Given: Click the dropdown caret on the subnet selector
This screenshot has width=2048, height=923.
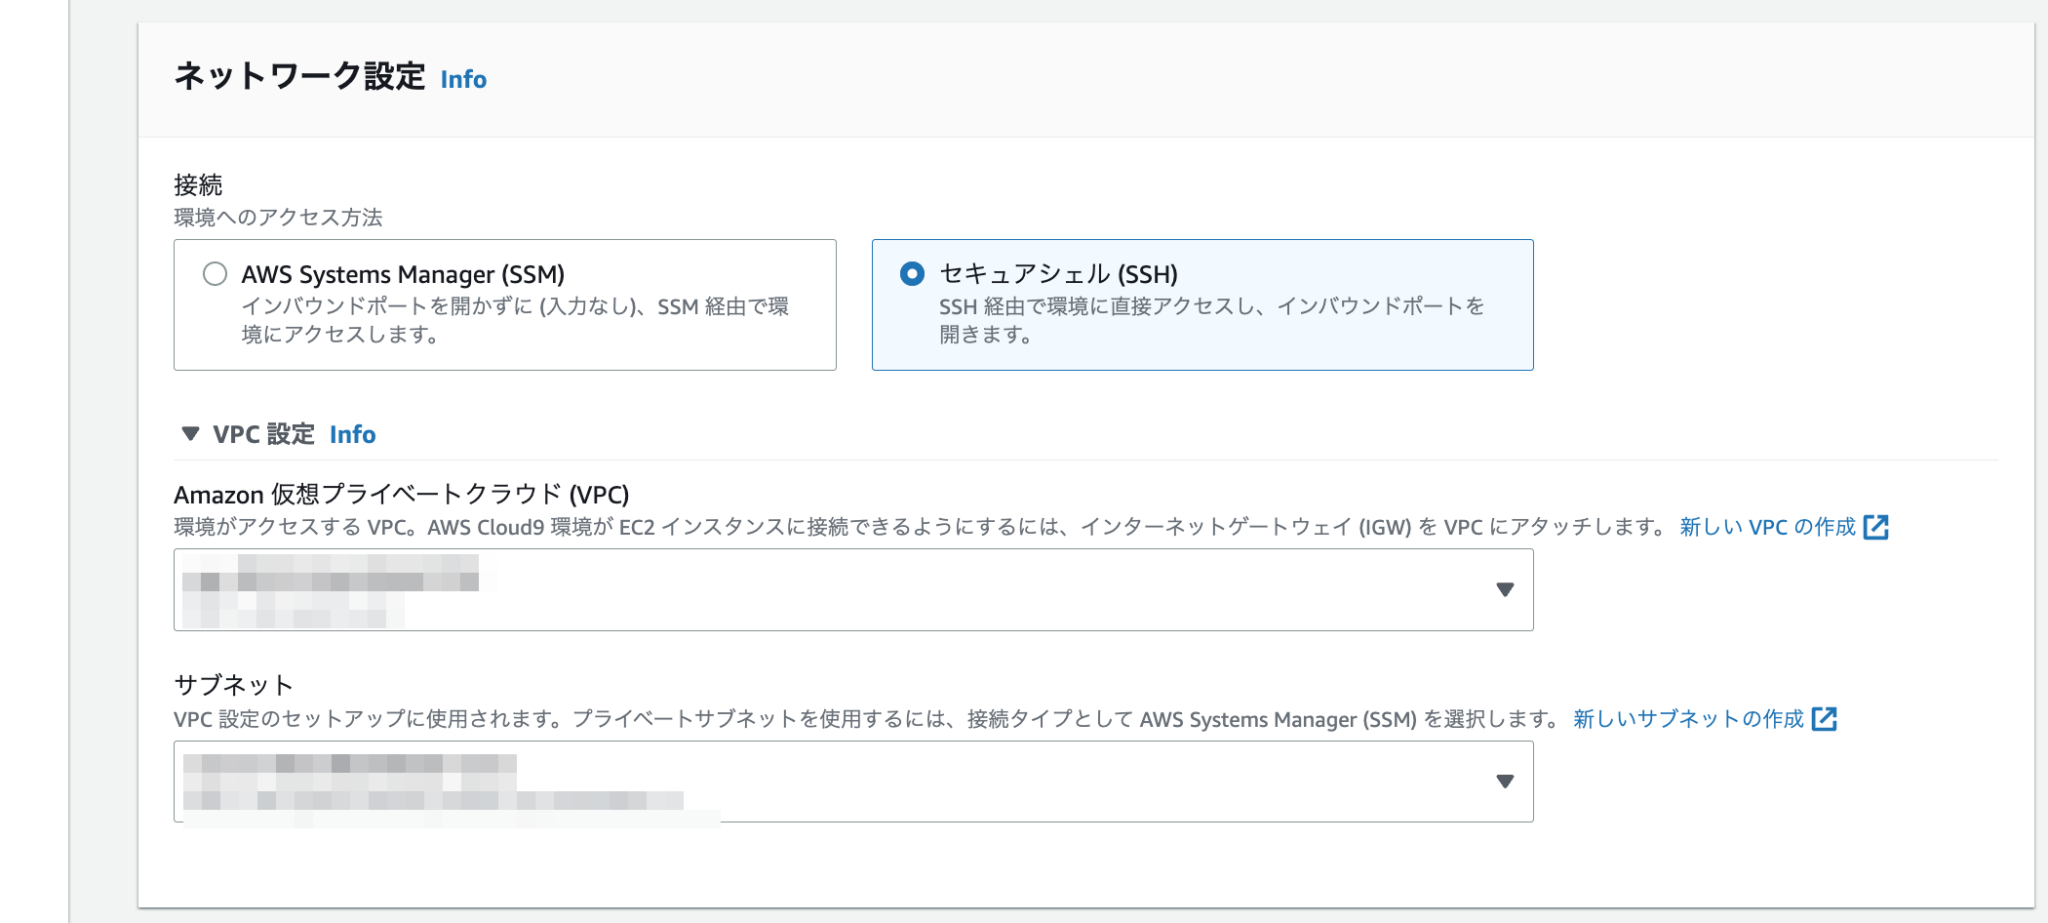Looking at the screenshot, I should pos(1506,782).
